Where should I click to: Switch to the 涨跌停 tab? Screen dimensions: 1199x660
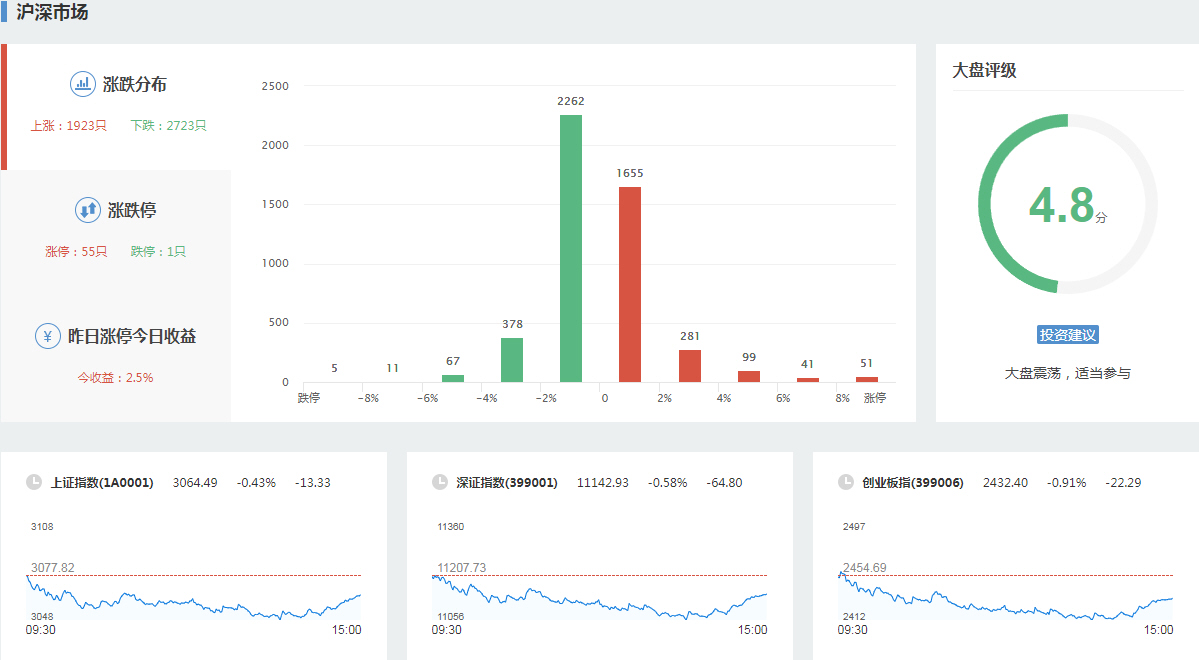[132, 211]
